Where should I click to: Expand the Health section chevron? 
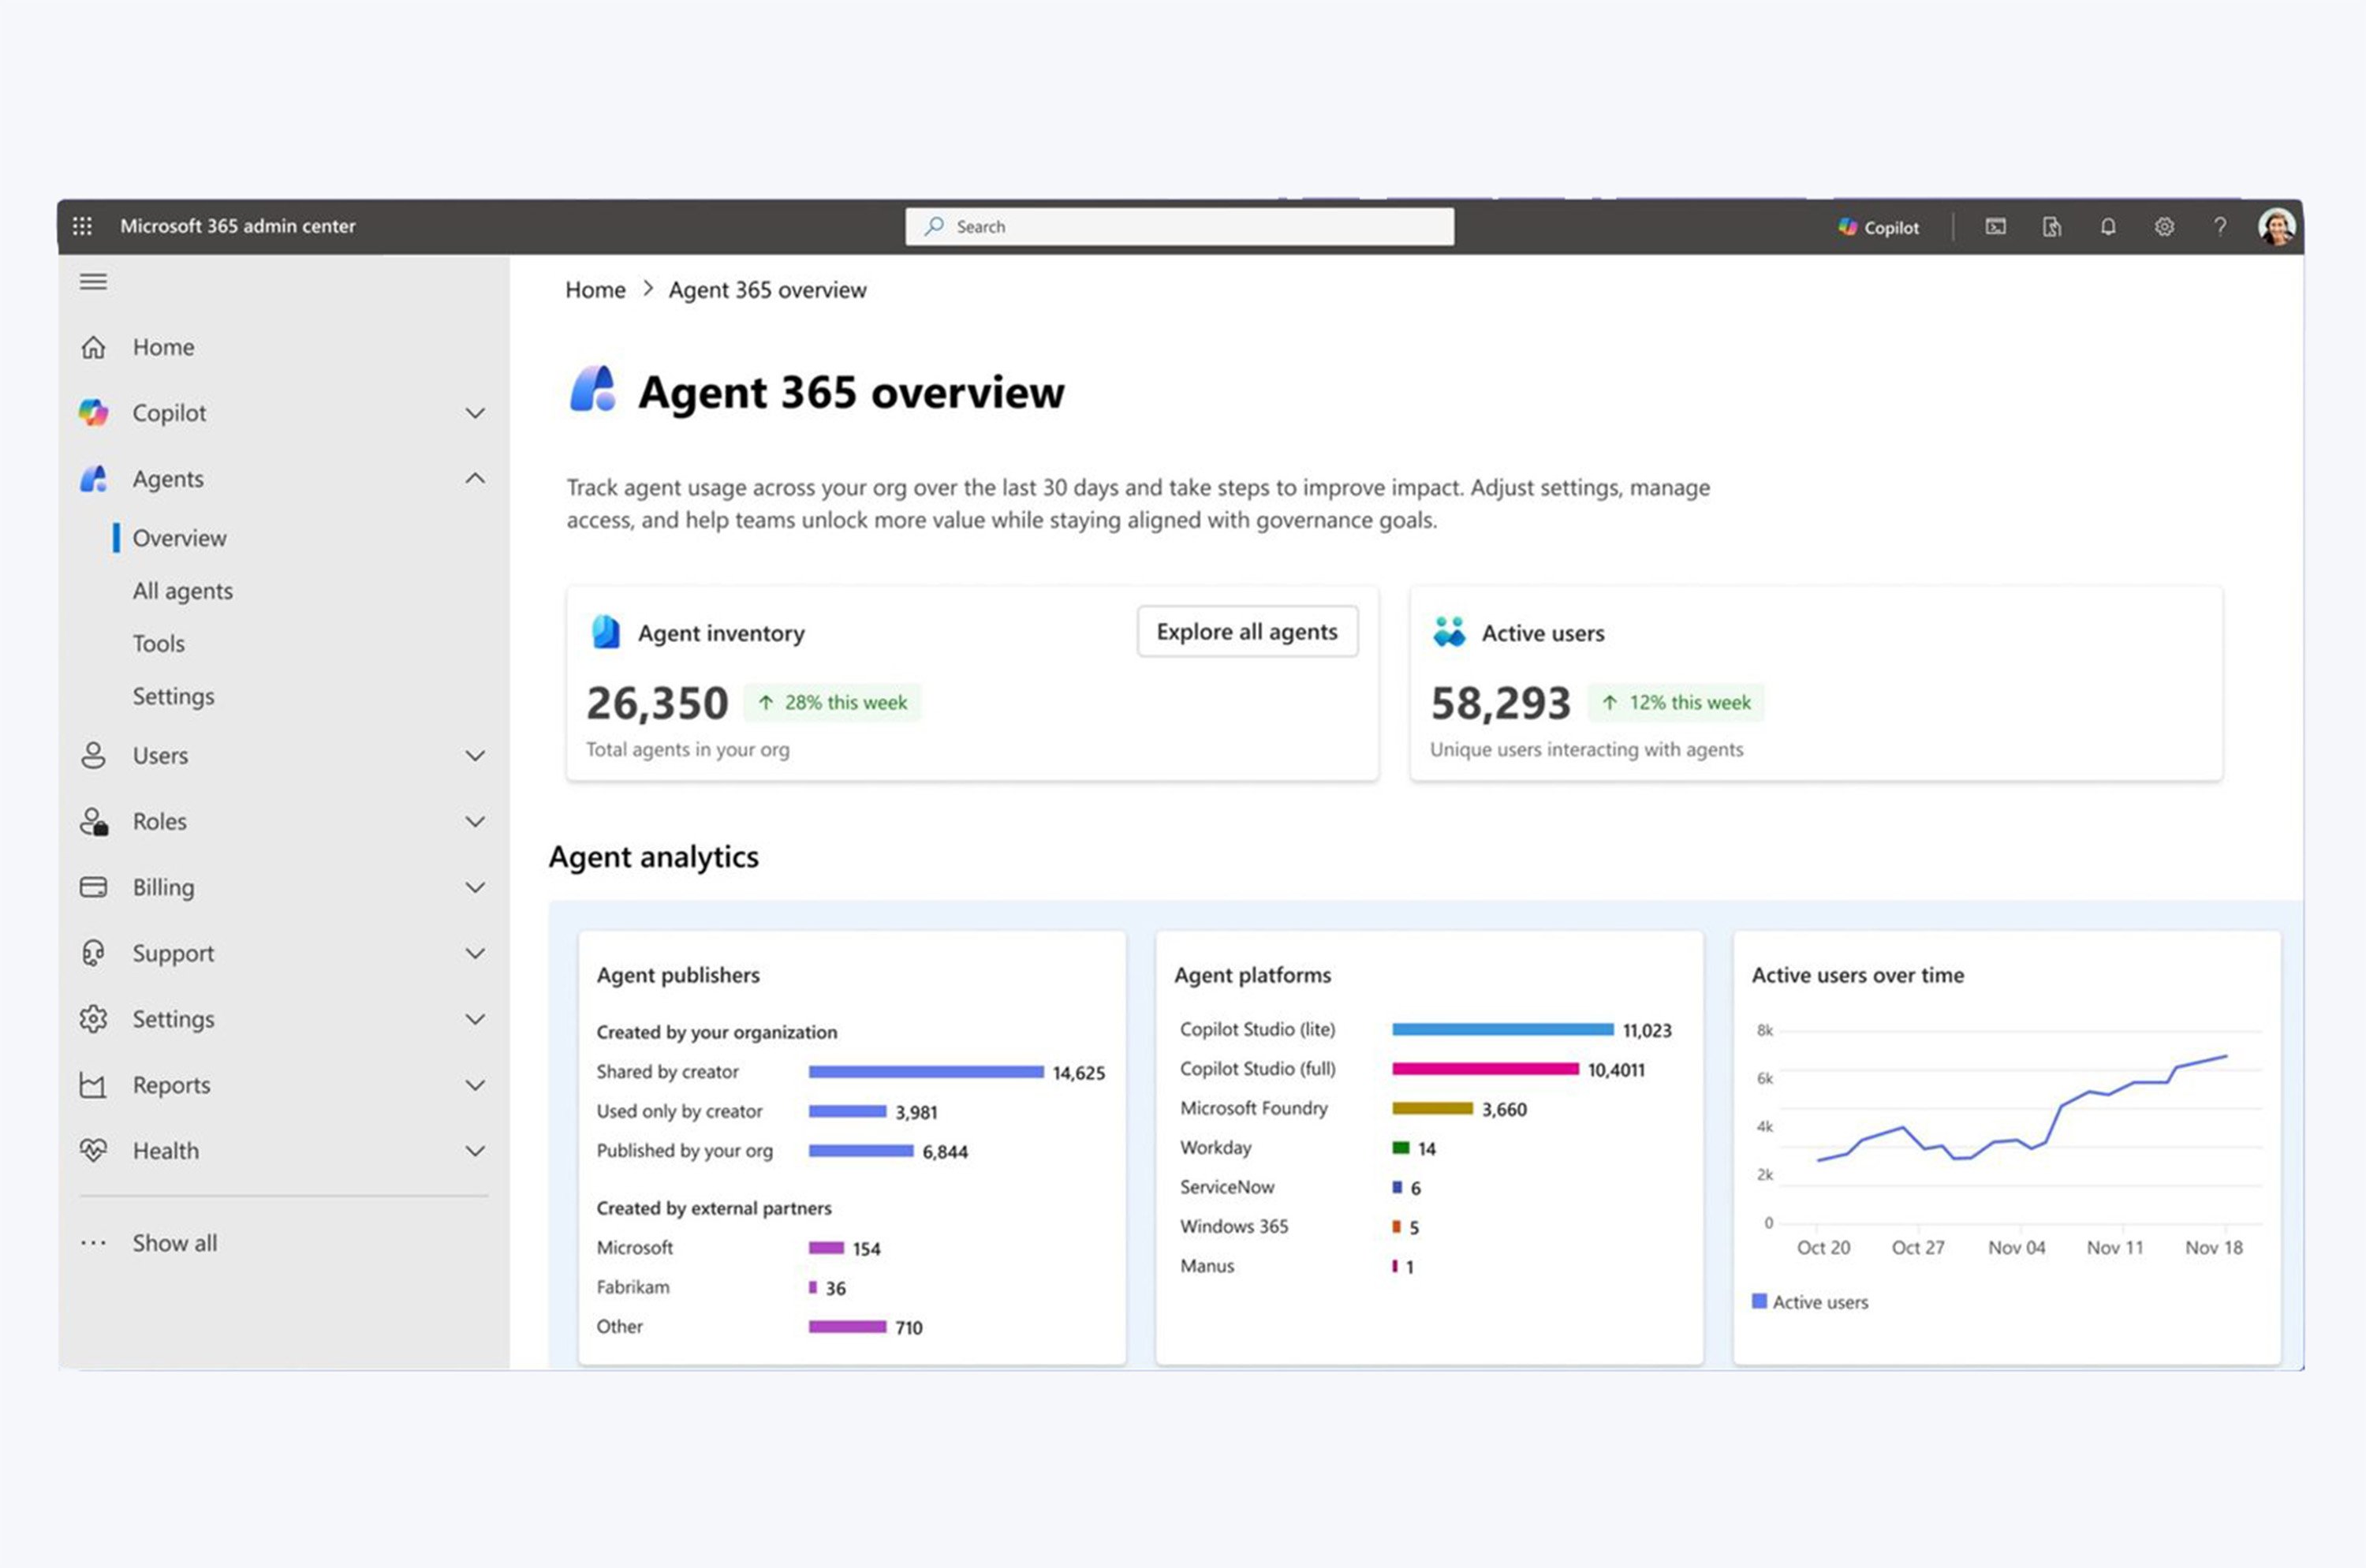[x=476, y=1152]
